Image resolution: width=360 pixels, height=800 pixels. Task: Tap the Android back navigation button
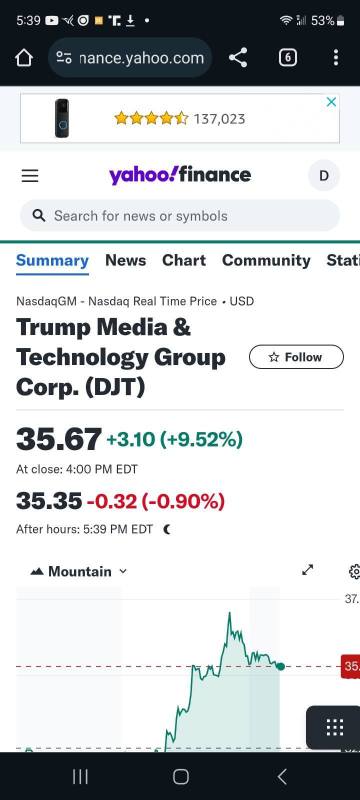(x=282, y=777)
